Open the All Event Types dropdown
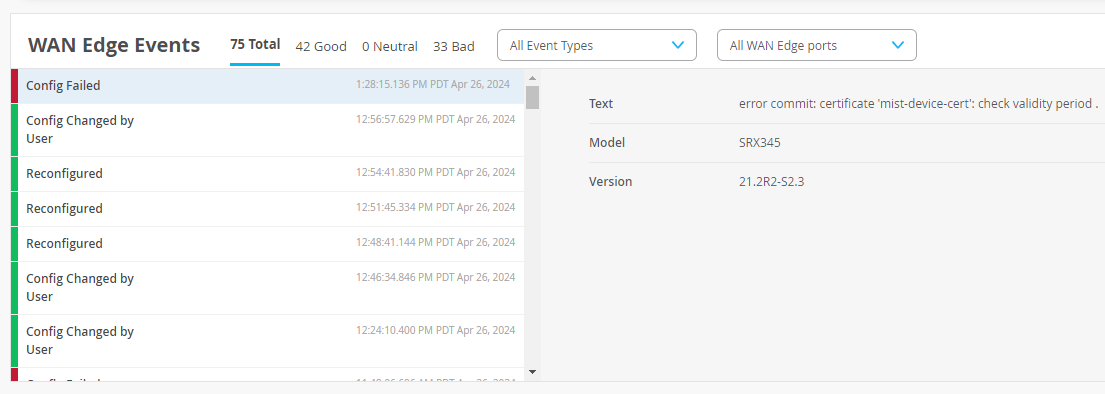Screen dimensions: 1105x394 tap(597, 45)
